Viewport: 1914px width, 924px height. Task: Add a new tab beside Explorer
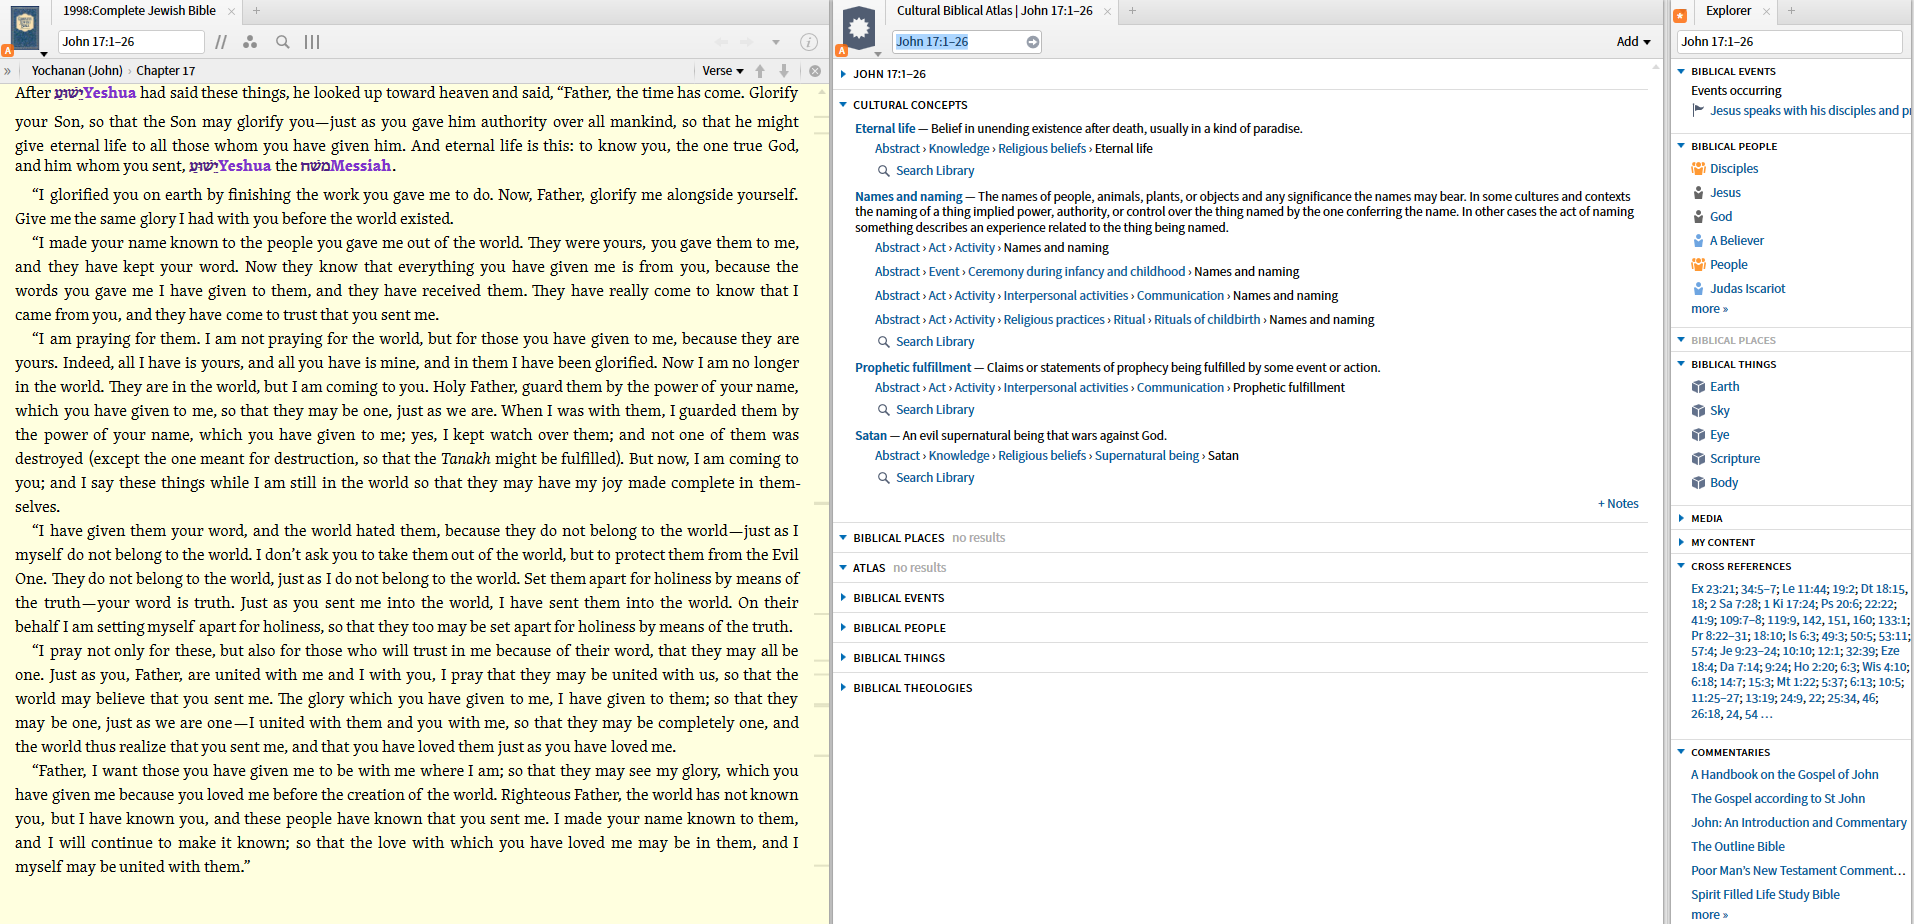point(1791,11)
